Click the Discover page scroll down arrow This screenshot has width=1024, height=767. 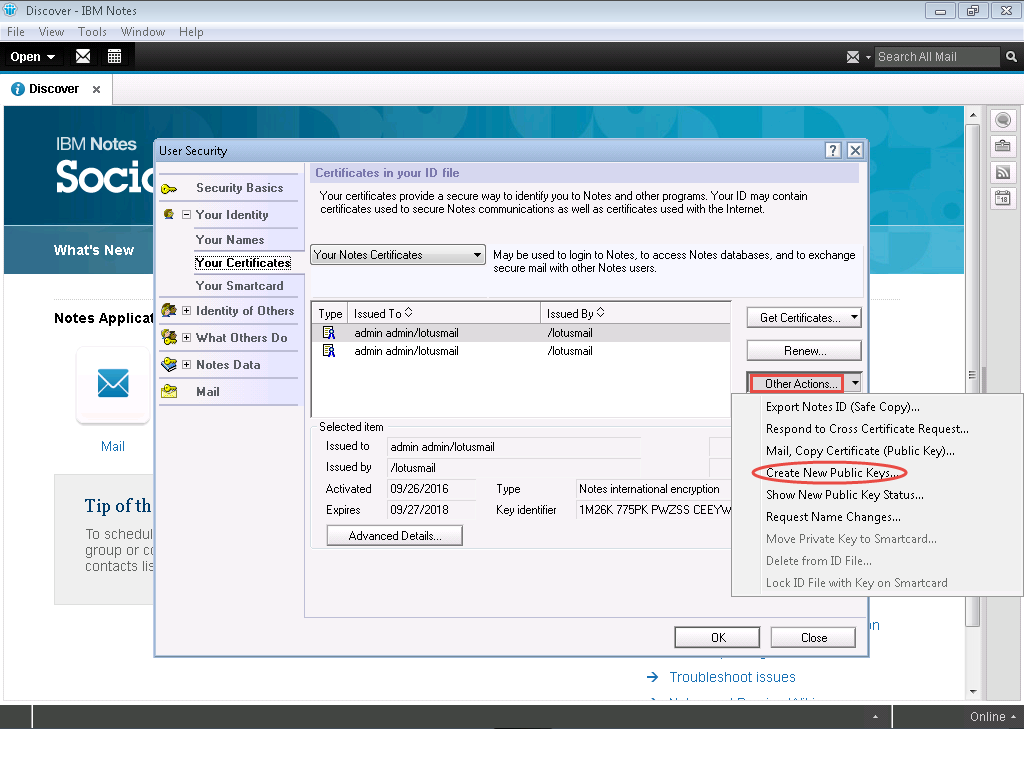[973, 692]
